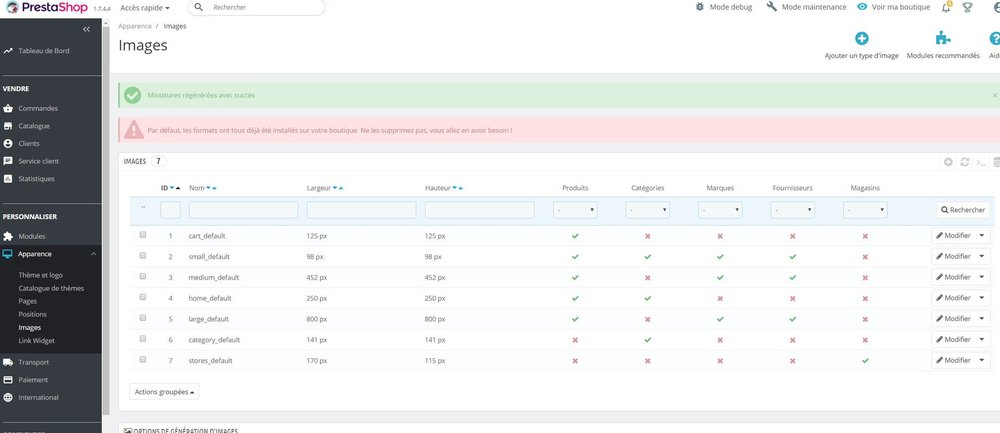The image size is (1000, 433).
Task: Open Modules in the sidebar
Action: point(32,236)
